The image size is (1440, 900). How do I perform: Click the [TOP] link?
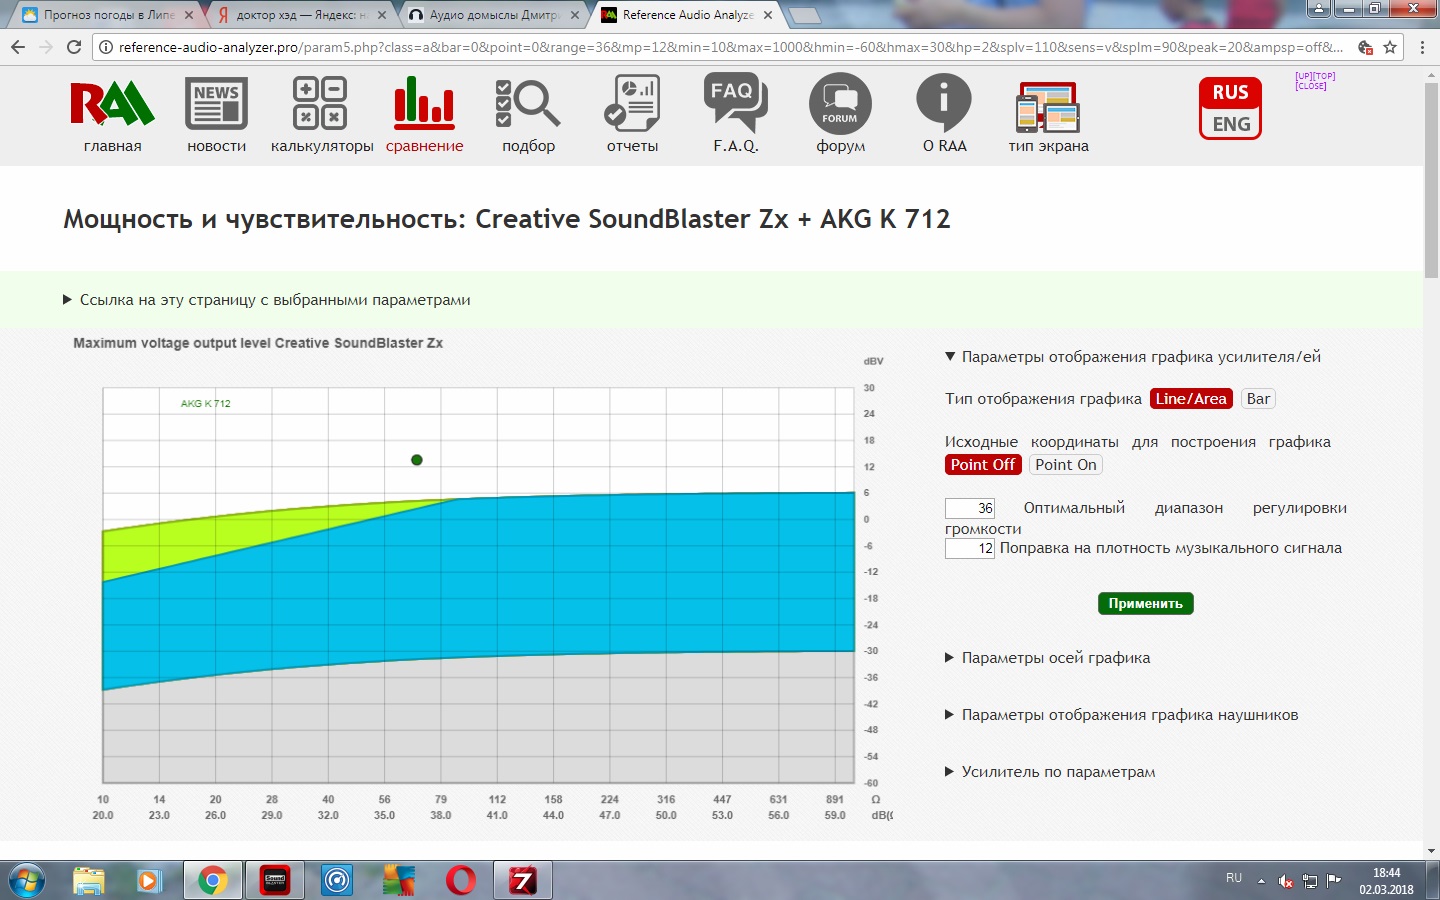[1325, 76]
